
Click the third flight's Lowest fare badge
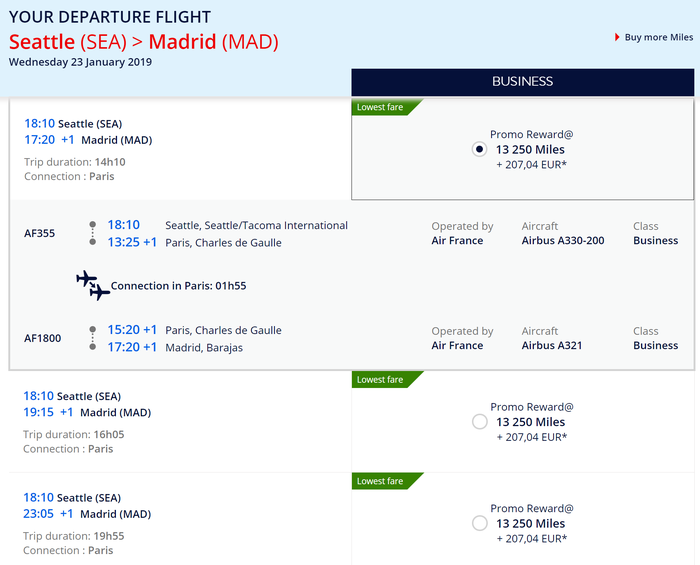click(381, 481)
